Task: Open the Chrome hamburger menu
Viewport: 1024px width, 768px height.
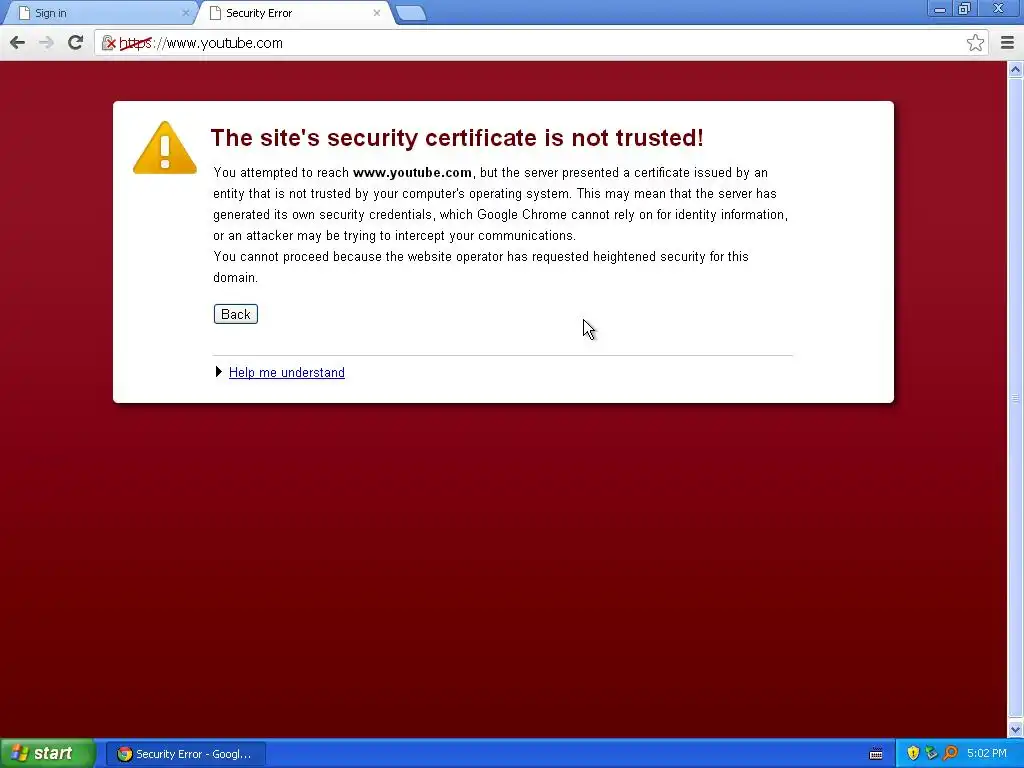Action: pos(1007,43)
